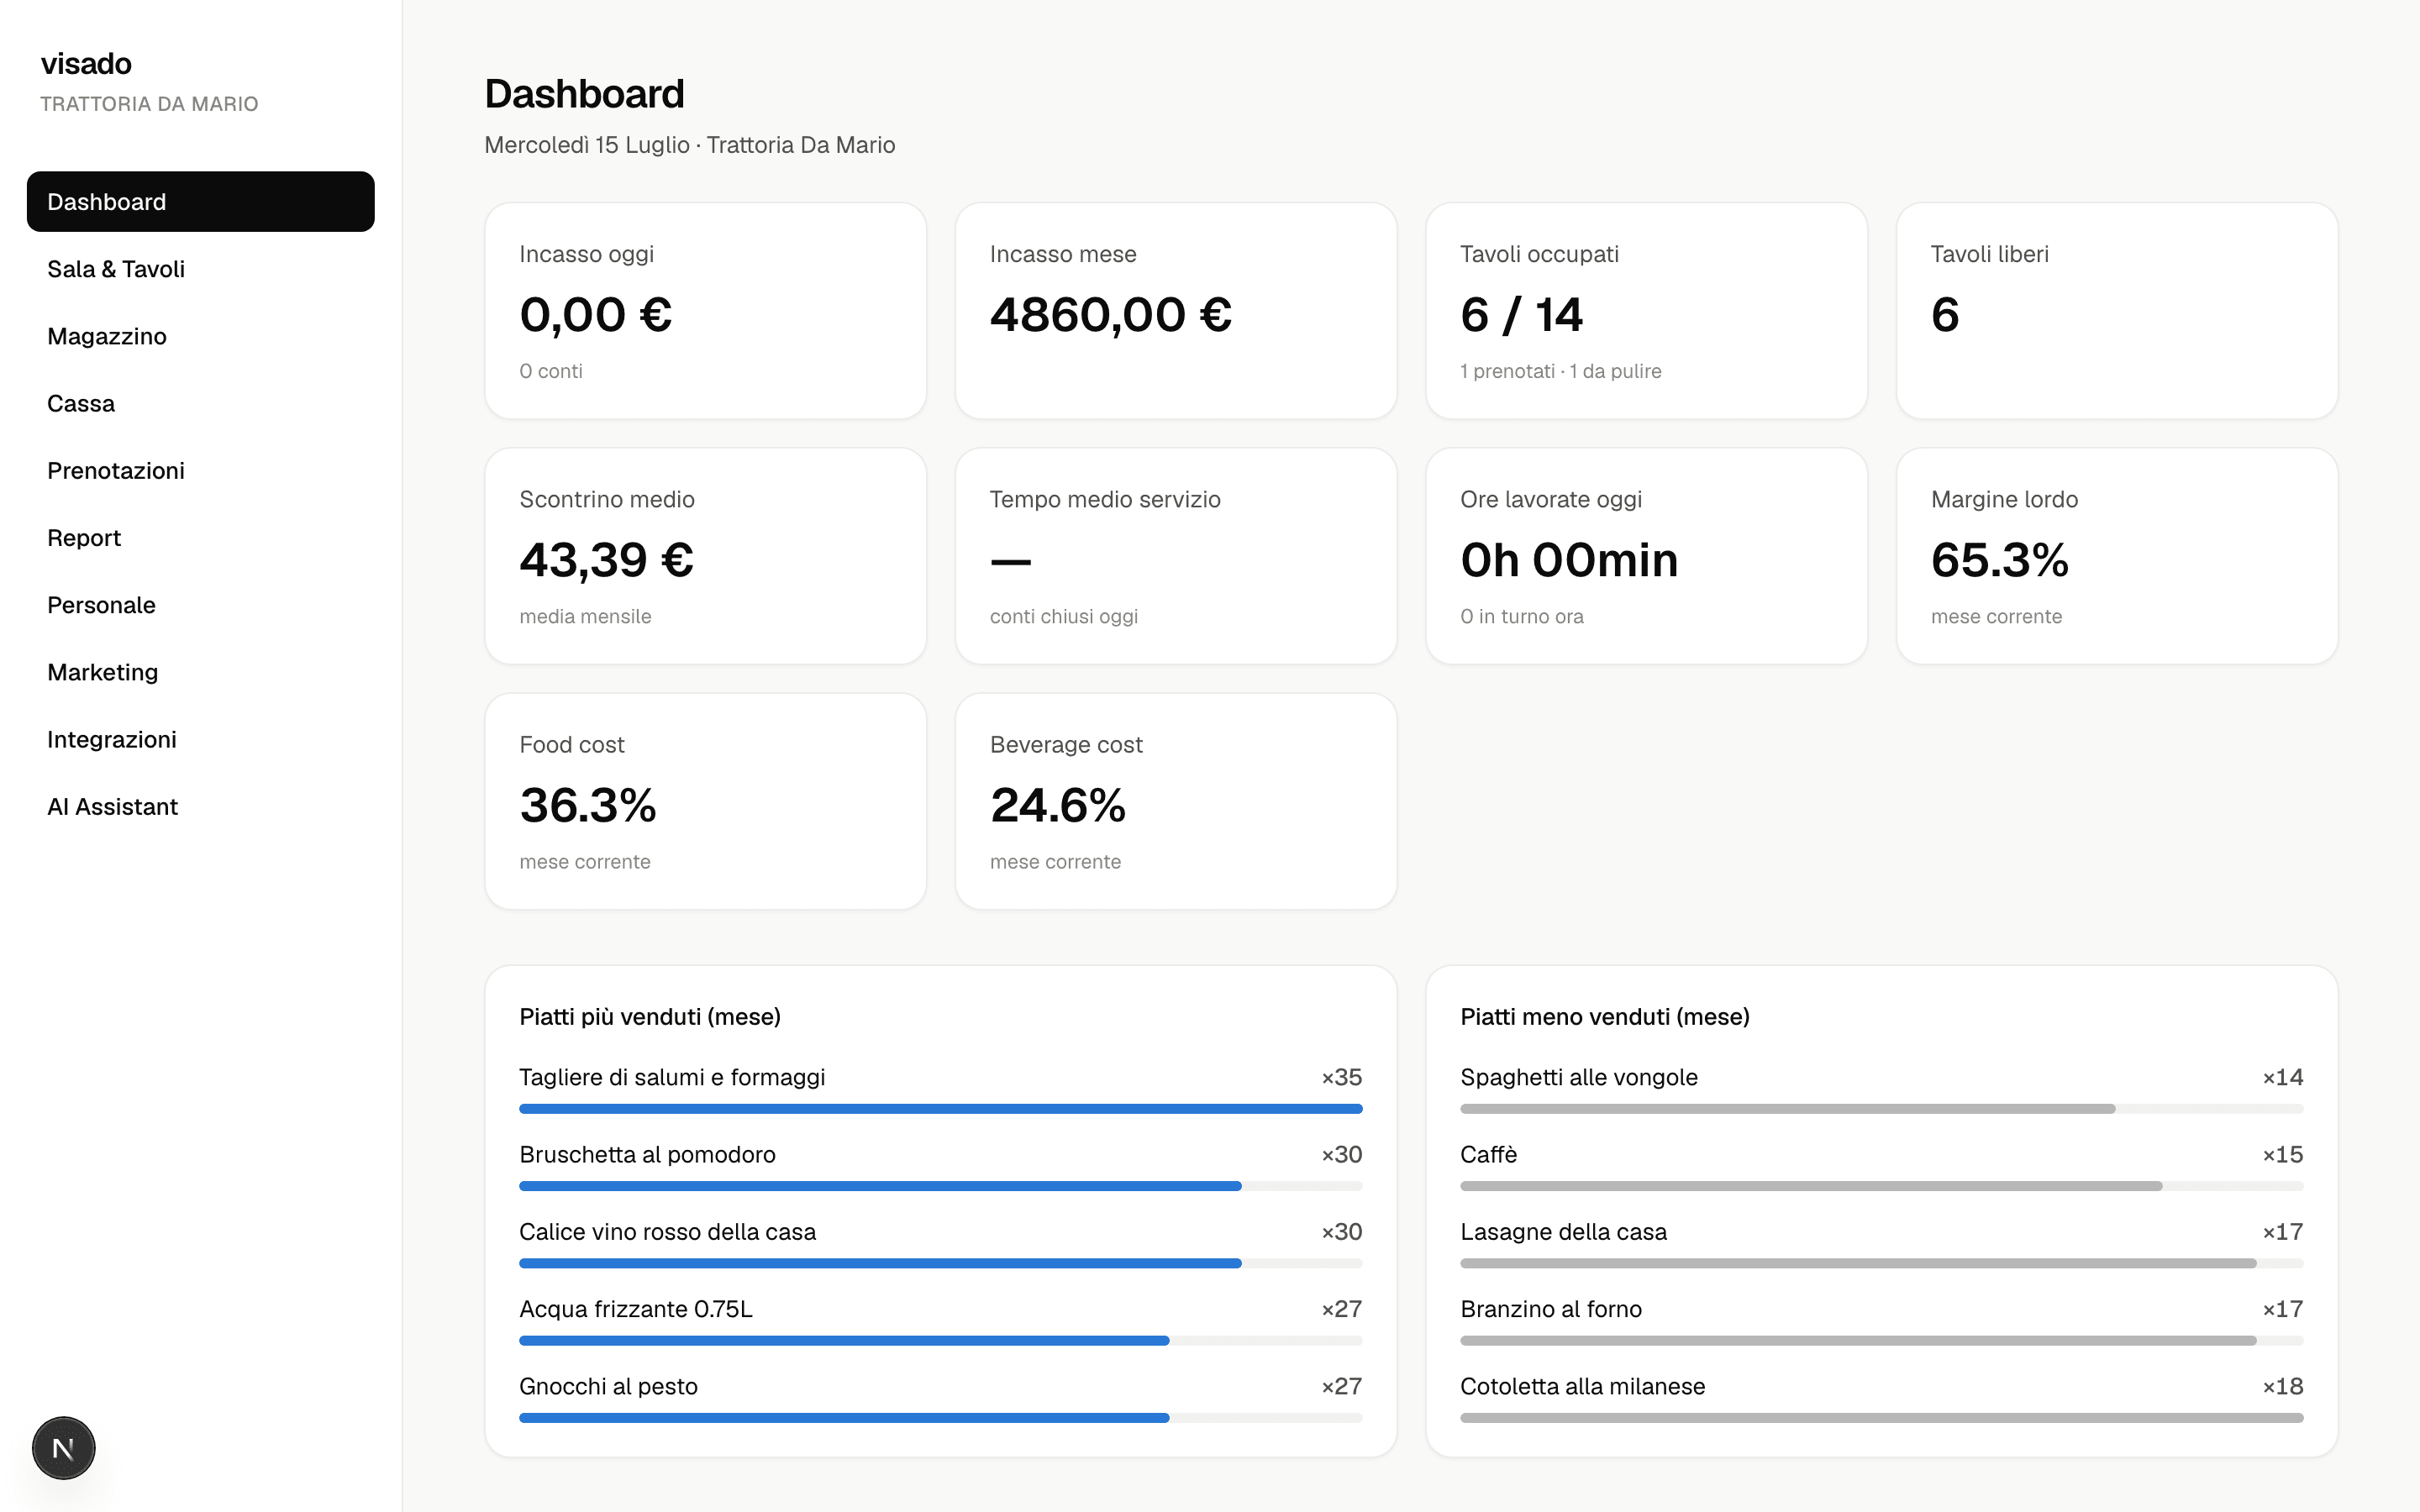Launch the AI Assistant
Image resolution: width=2420 pixels, height=1512 pixels.
(200, 806)
